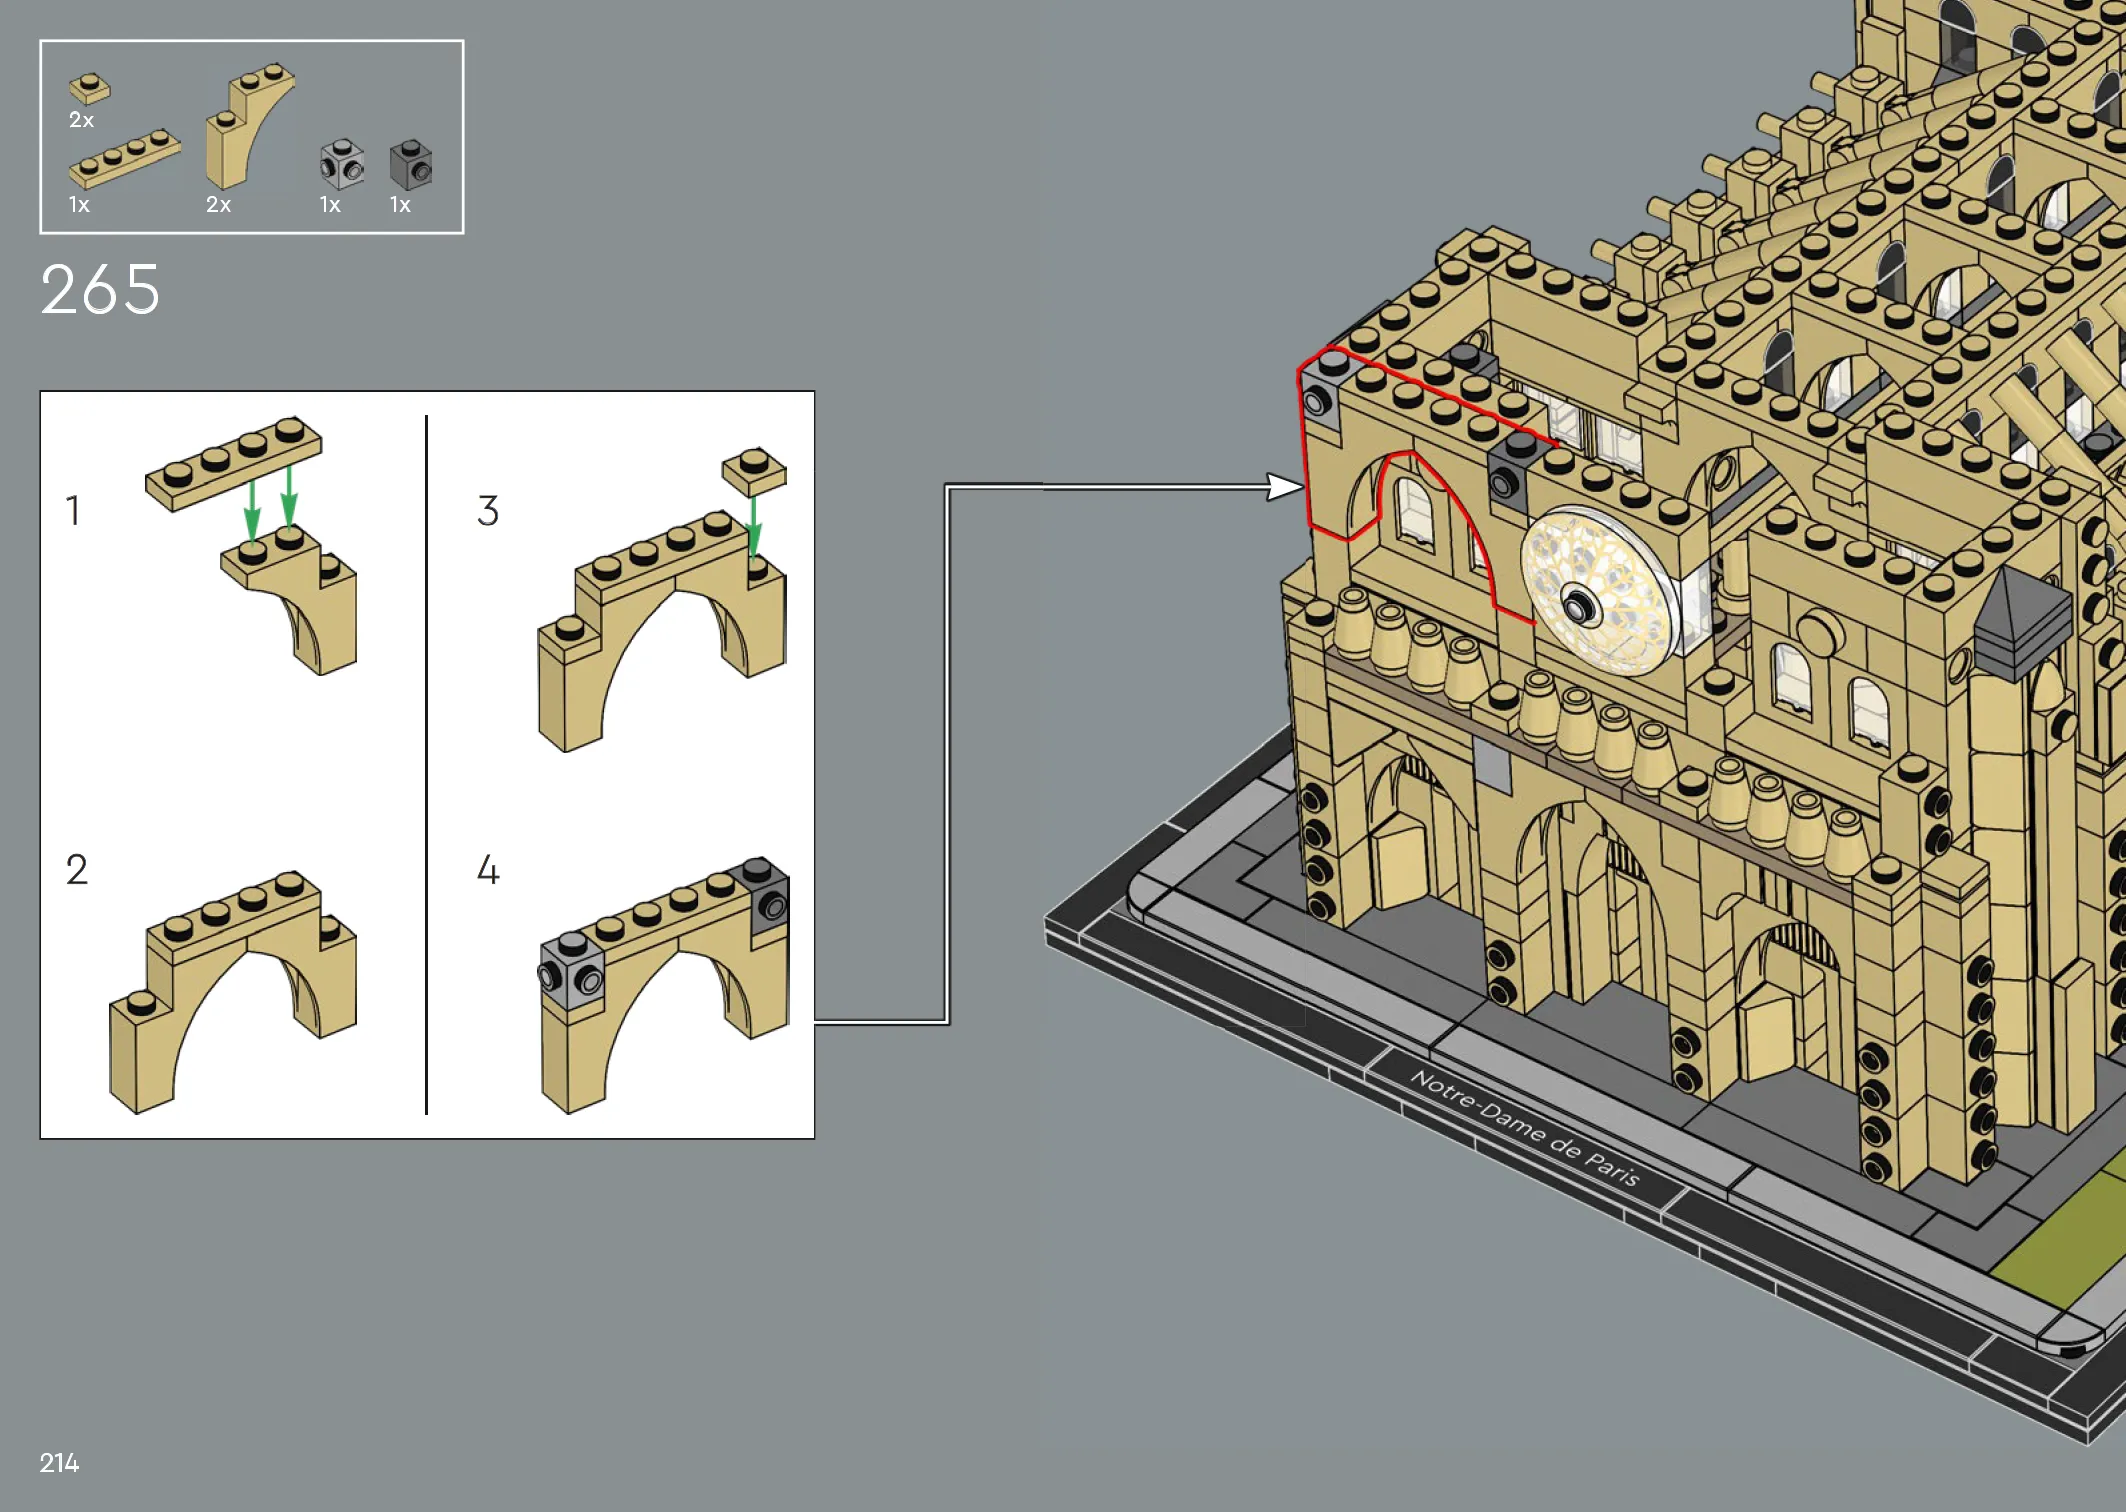Click the sub-step number 4

point(488,870)
